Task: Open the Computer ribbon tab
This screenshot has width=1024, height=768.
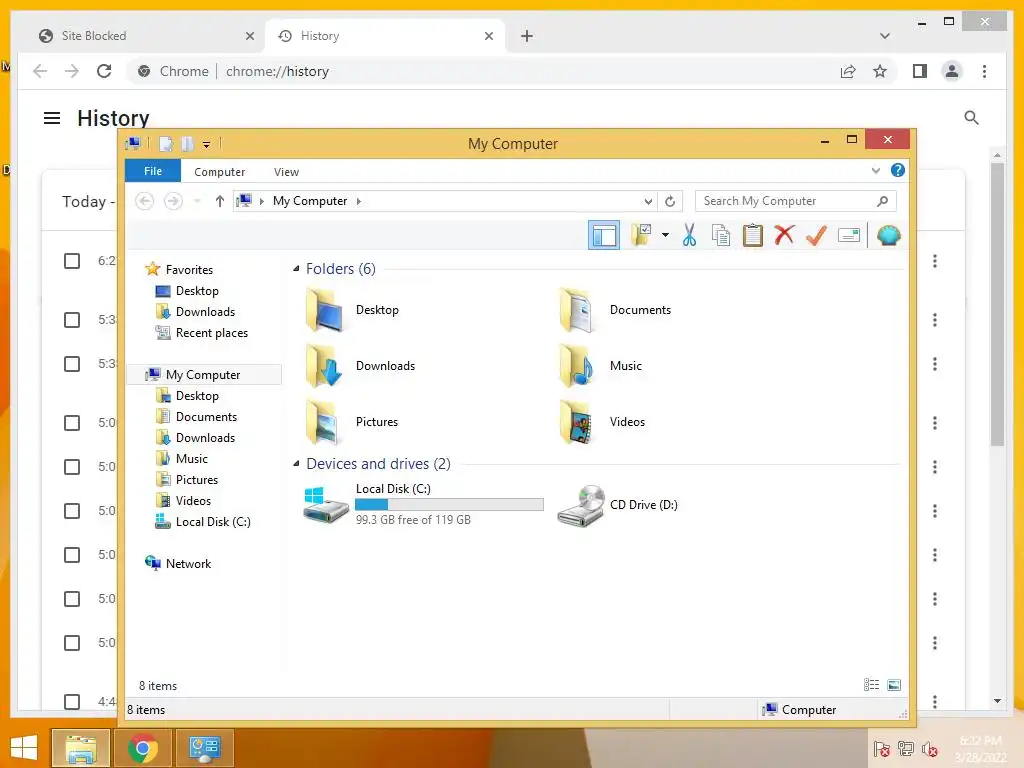Action: coord(219,172)
